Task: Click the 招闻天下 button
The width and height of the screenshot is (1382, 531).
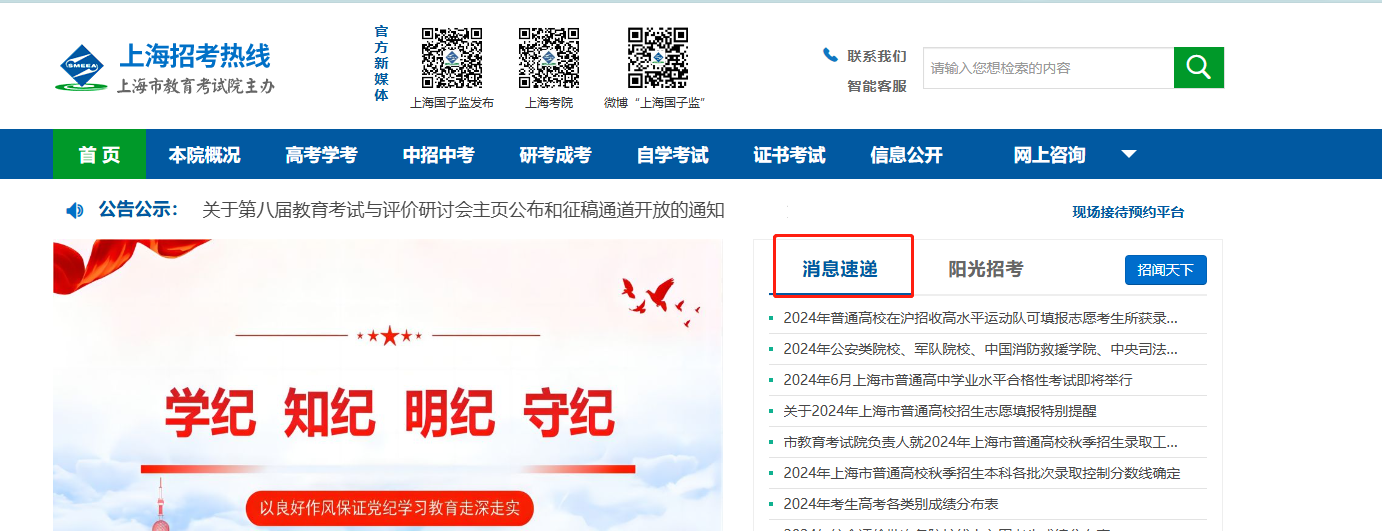Action: click(x=1166, y=270)
